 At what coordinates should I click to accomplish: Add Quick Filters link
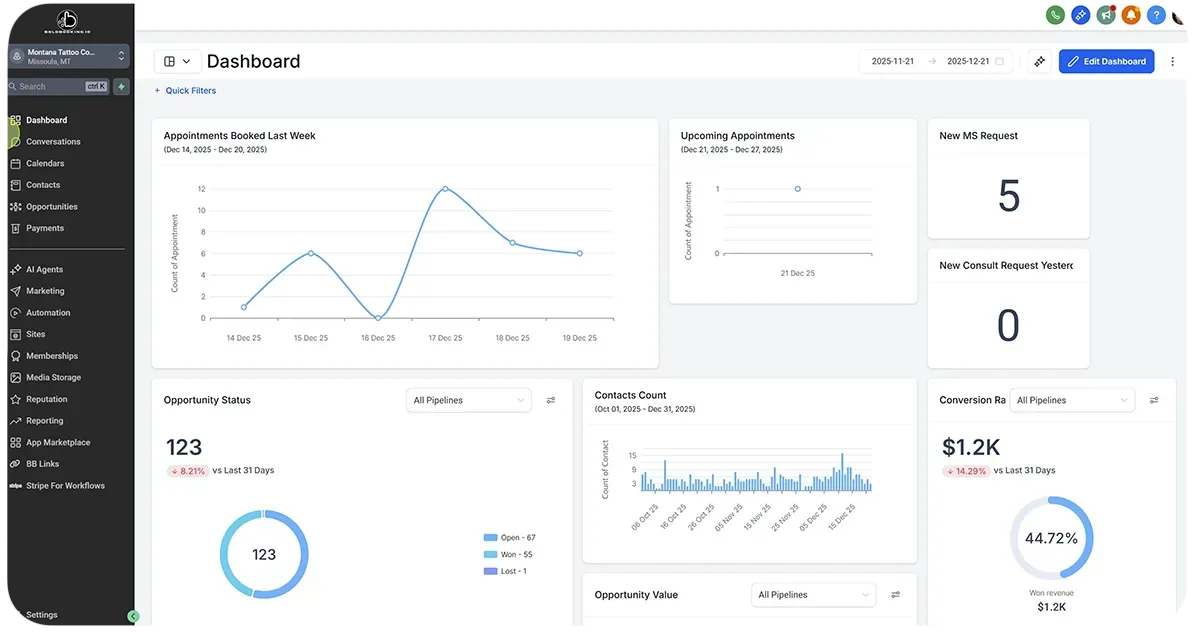pos(185,91)
